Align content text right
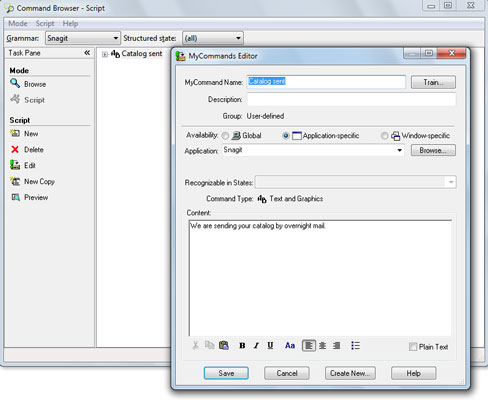The image size is (488, 400). coord(337,346)
